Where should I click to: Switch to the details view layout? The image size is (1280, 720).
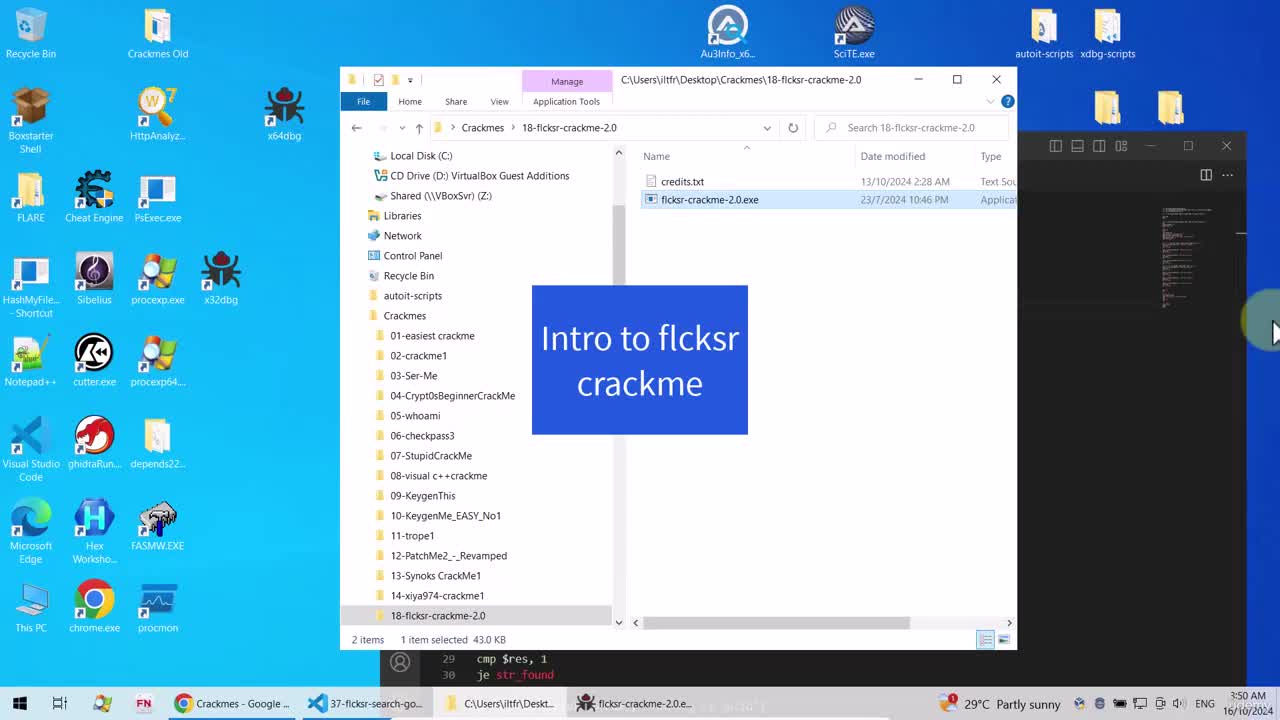click(985, 640)
